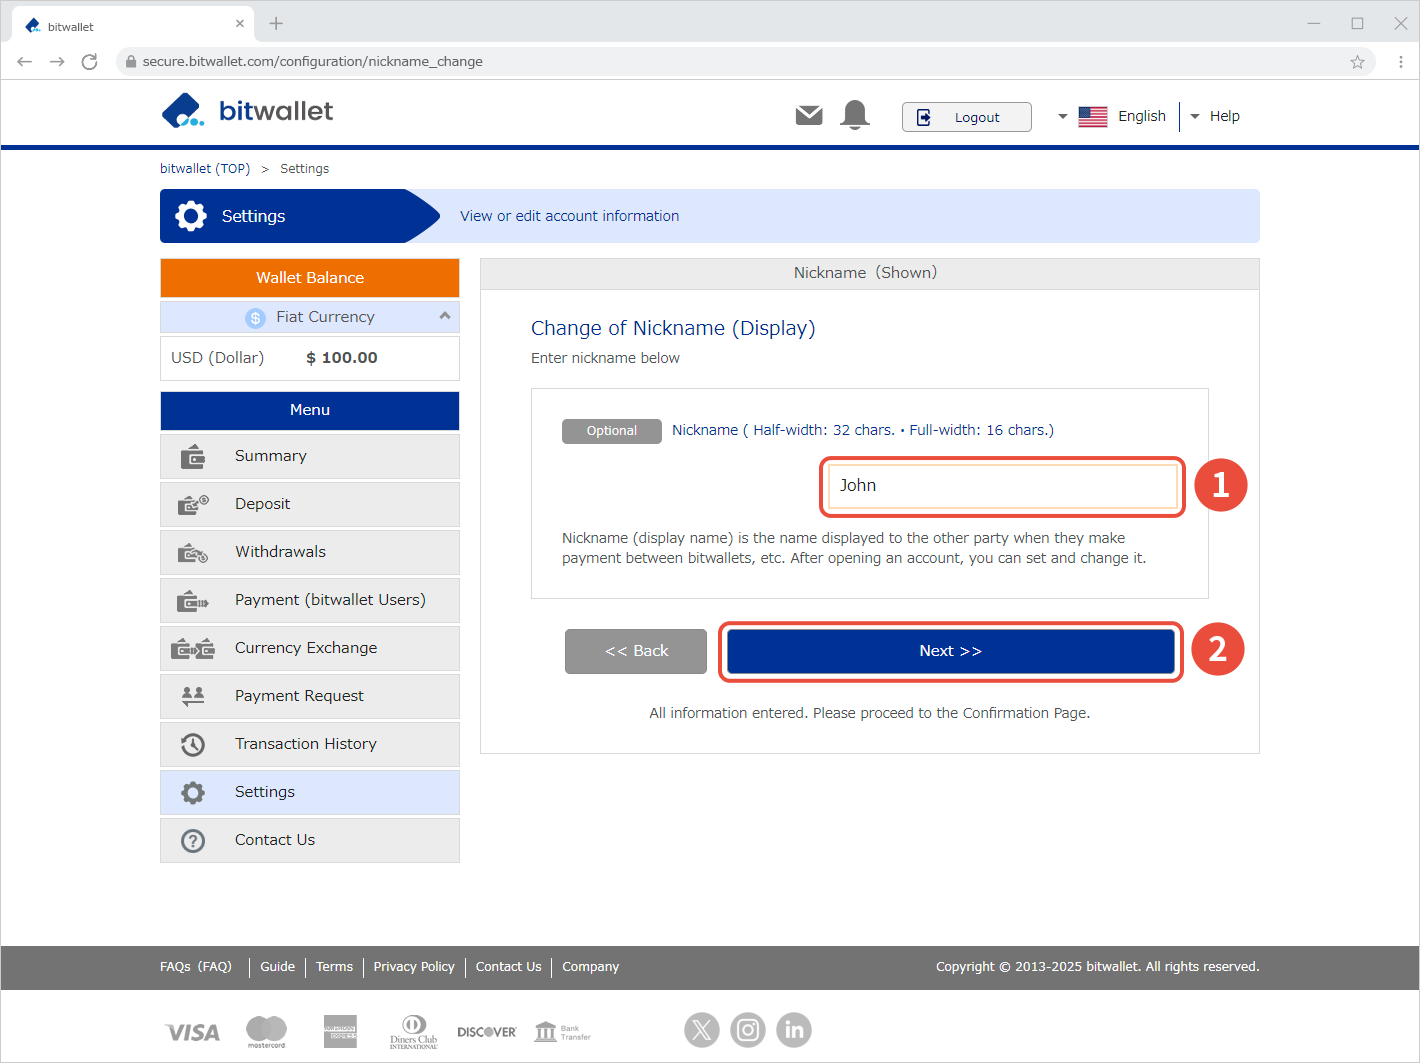Open the English language dropdown
The height and width of the screenshot is (1063, 1420).
pos(1112,116)
